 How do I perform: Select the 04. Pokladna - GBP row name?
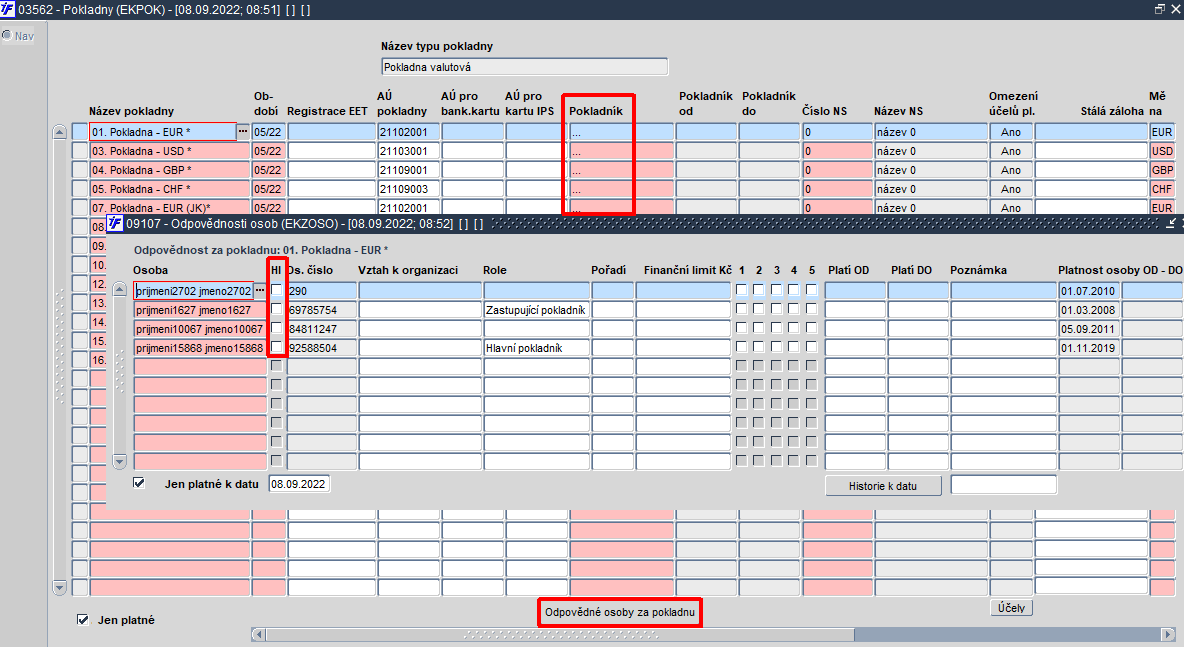tap(170, 170)
